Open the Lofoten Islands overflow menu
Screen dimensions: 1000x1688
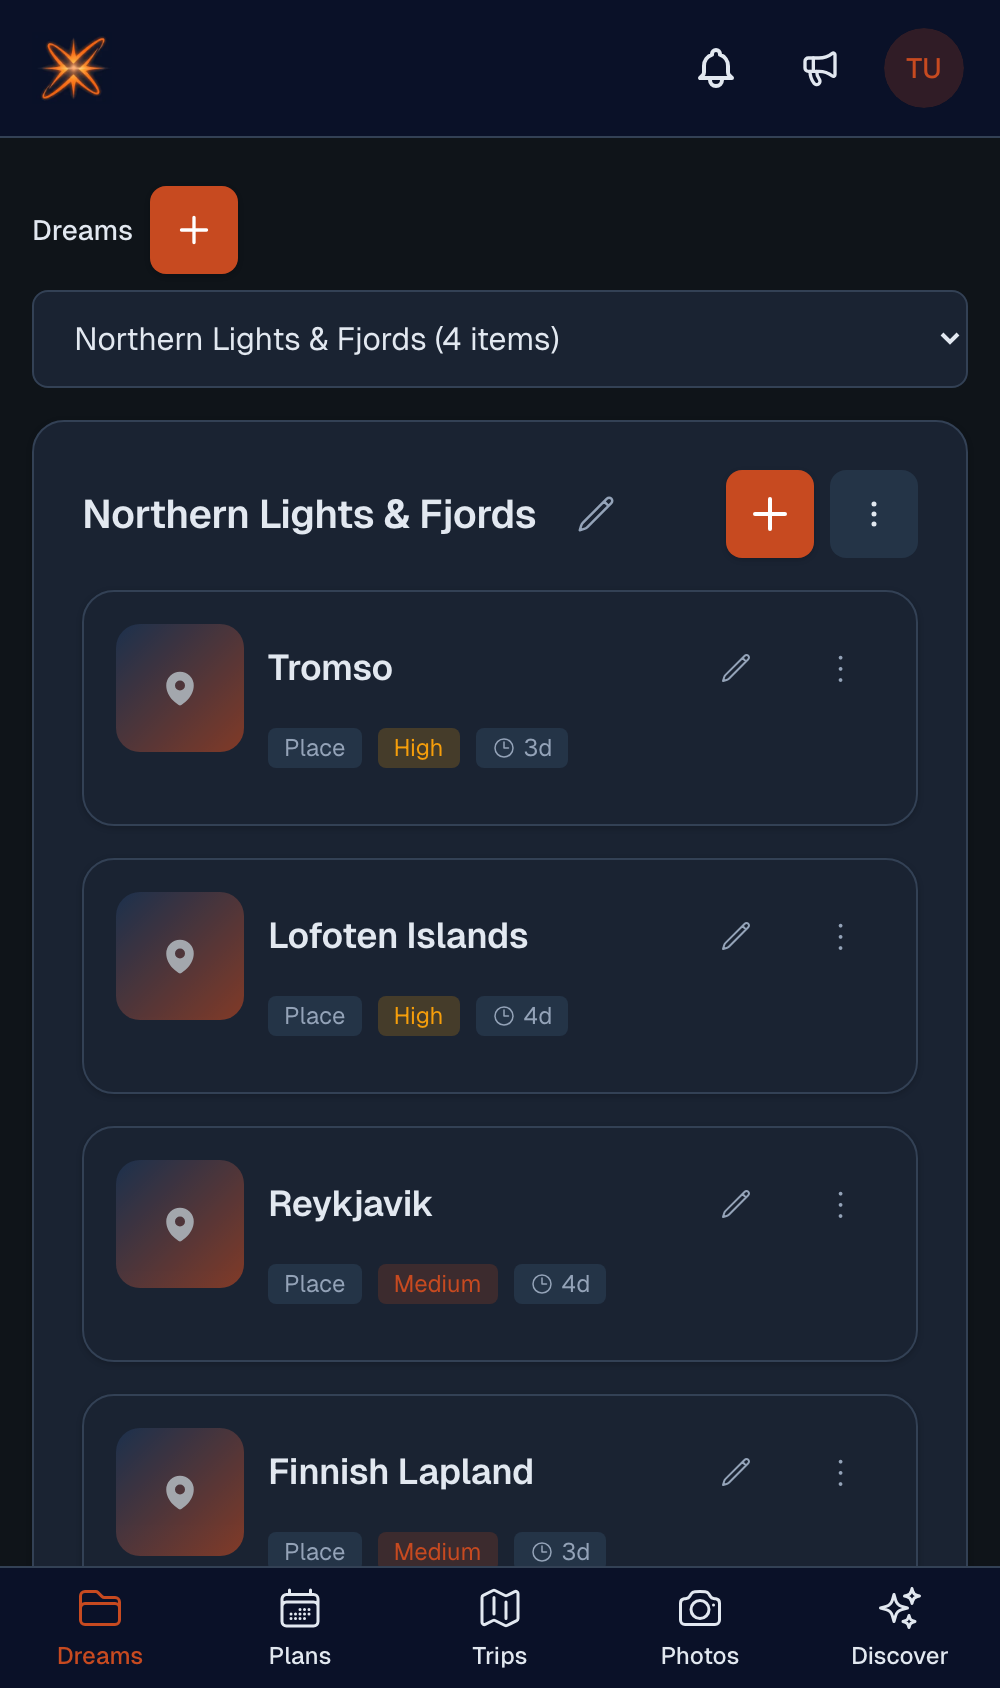coord(840,937)
